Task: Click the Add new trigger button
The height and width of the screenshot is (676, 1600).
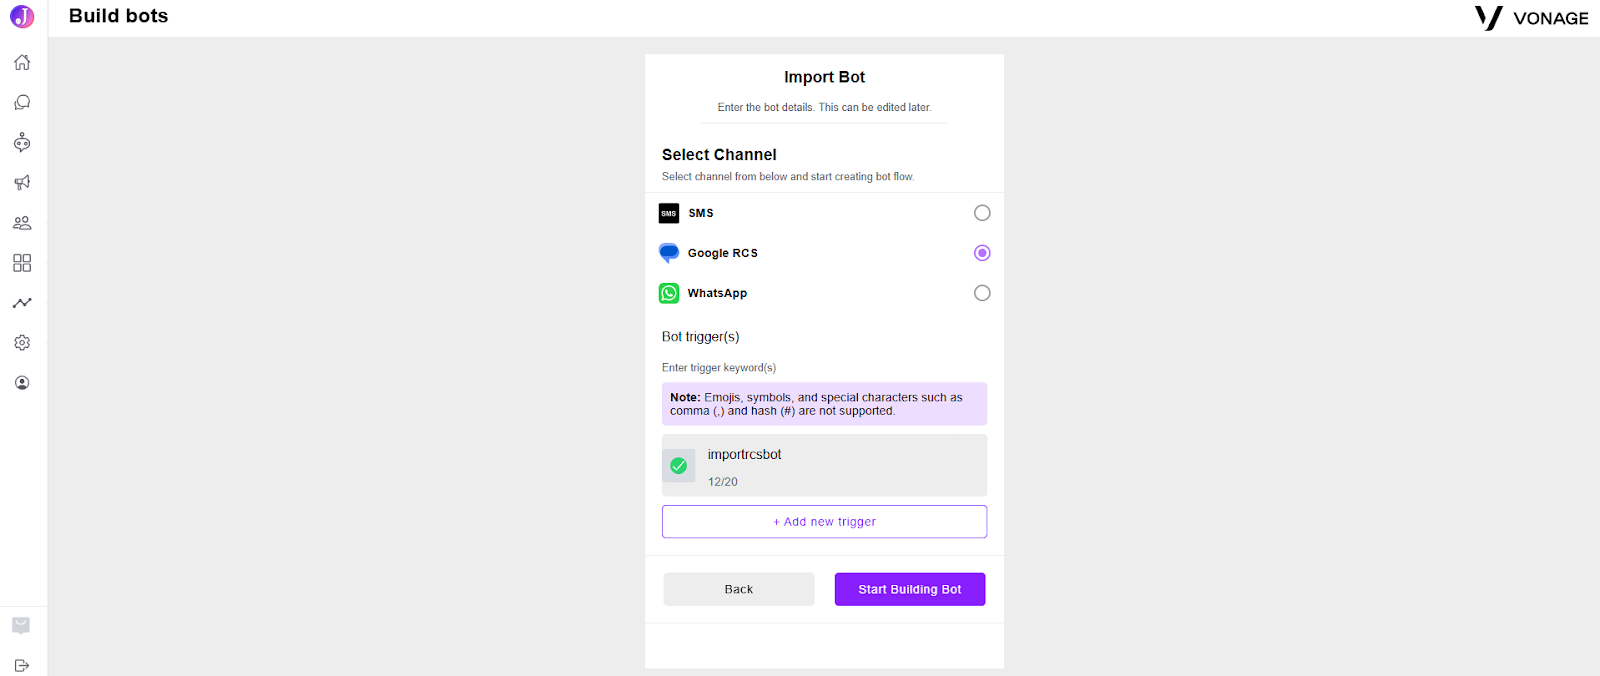Action: (x=824, y=521)
